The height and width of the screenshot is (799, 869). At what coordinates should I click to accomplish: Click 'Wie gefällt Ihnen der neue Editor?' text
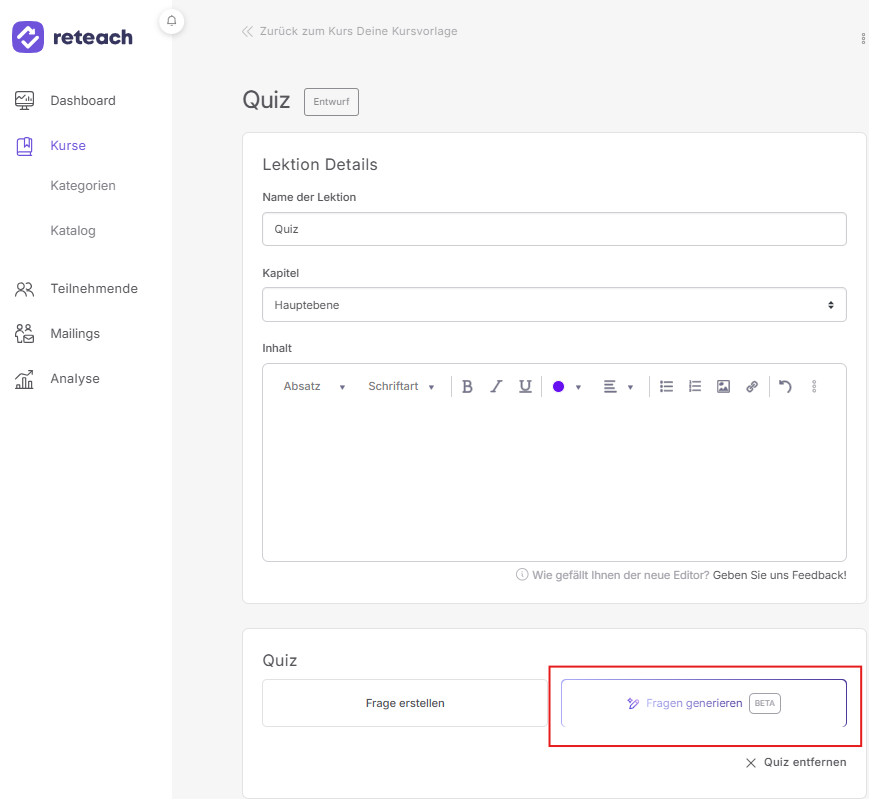621,575
